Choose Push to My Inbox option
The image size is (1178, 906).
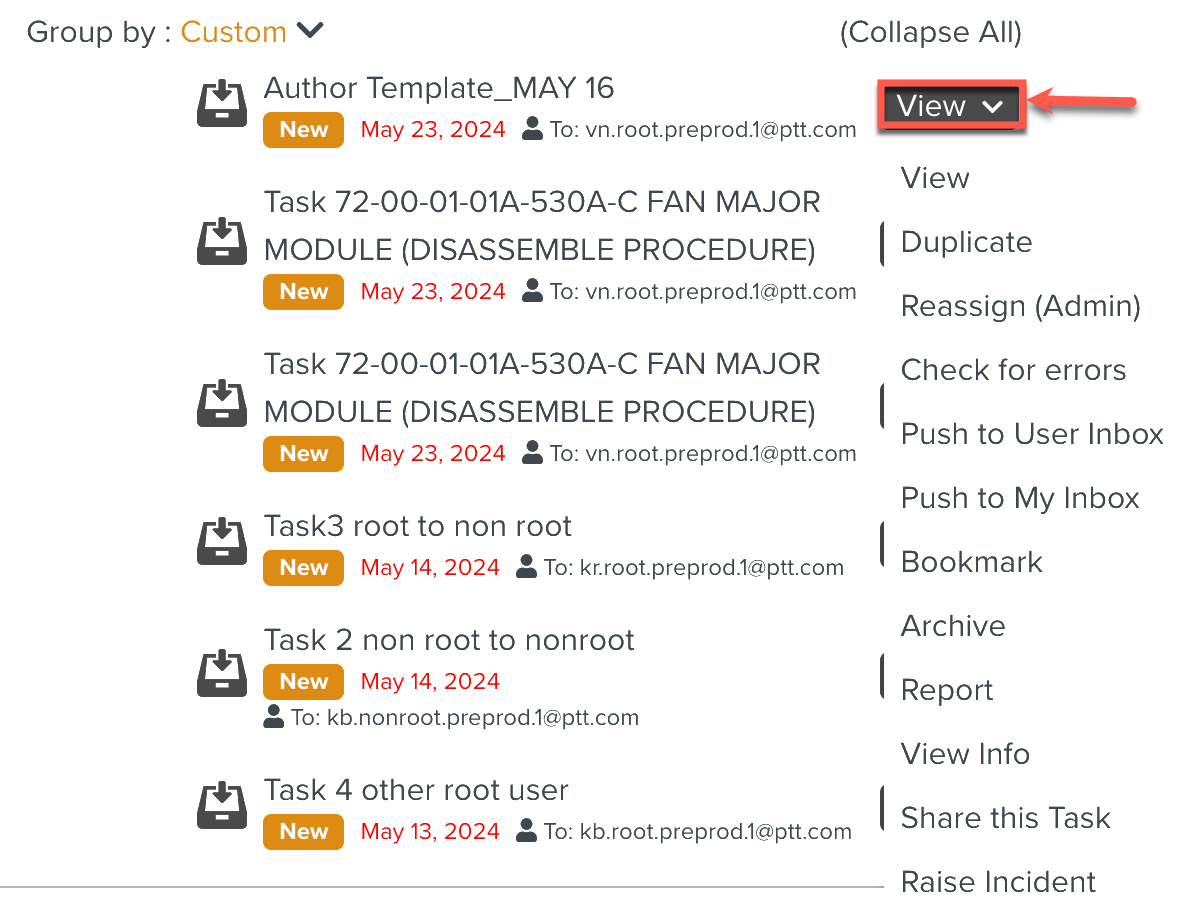[x=1020, y=498]
